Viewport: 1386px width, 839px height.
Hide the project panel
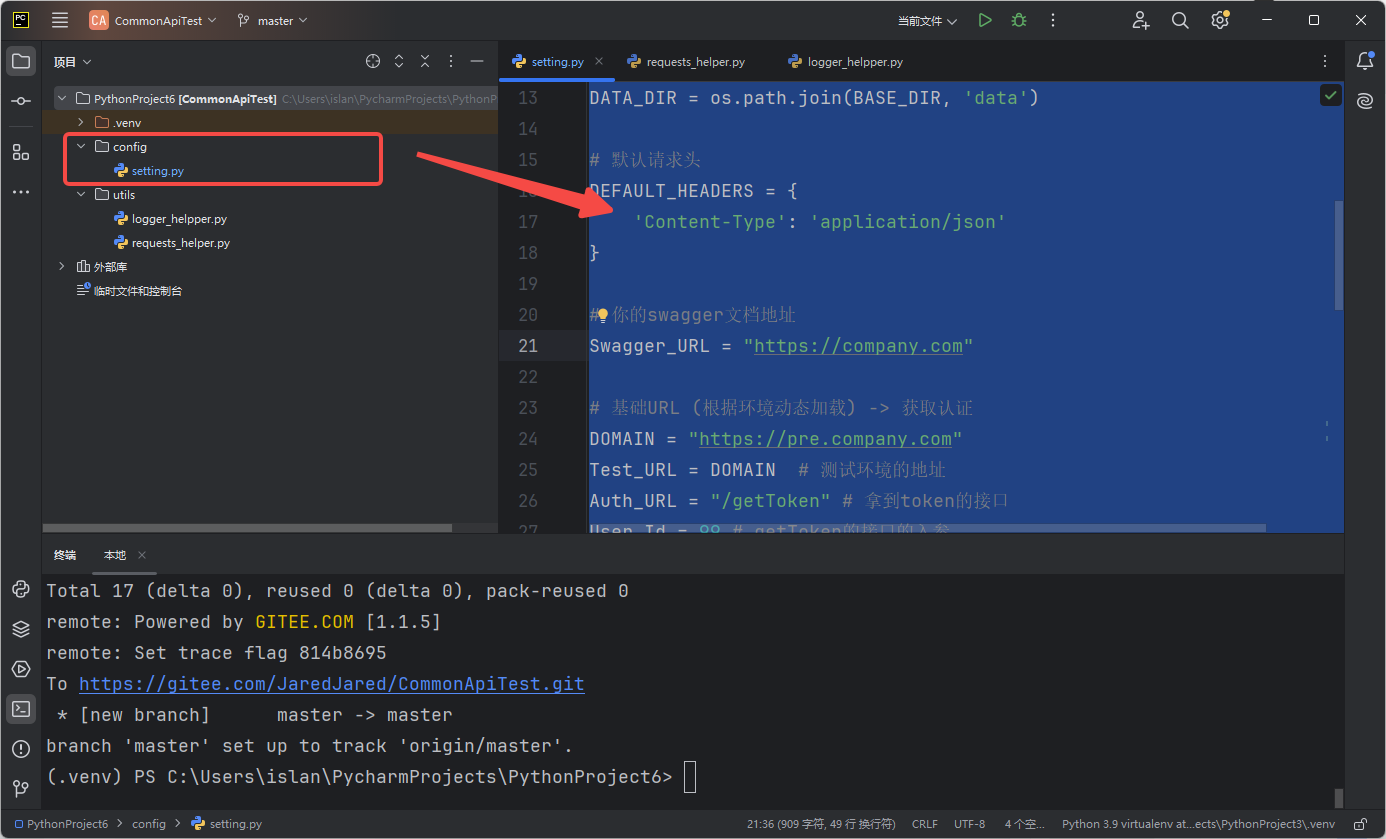click(477, 62)
